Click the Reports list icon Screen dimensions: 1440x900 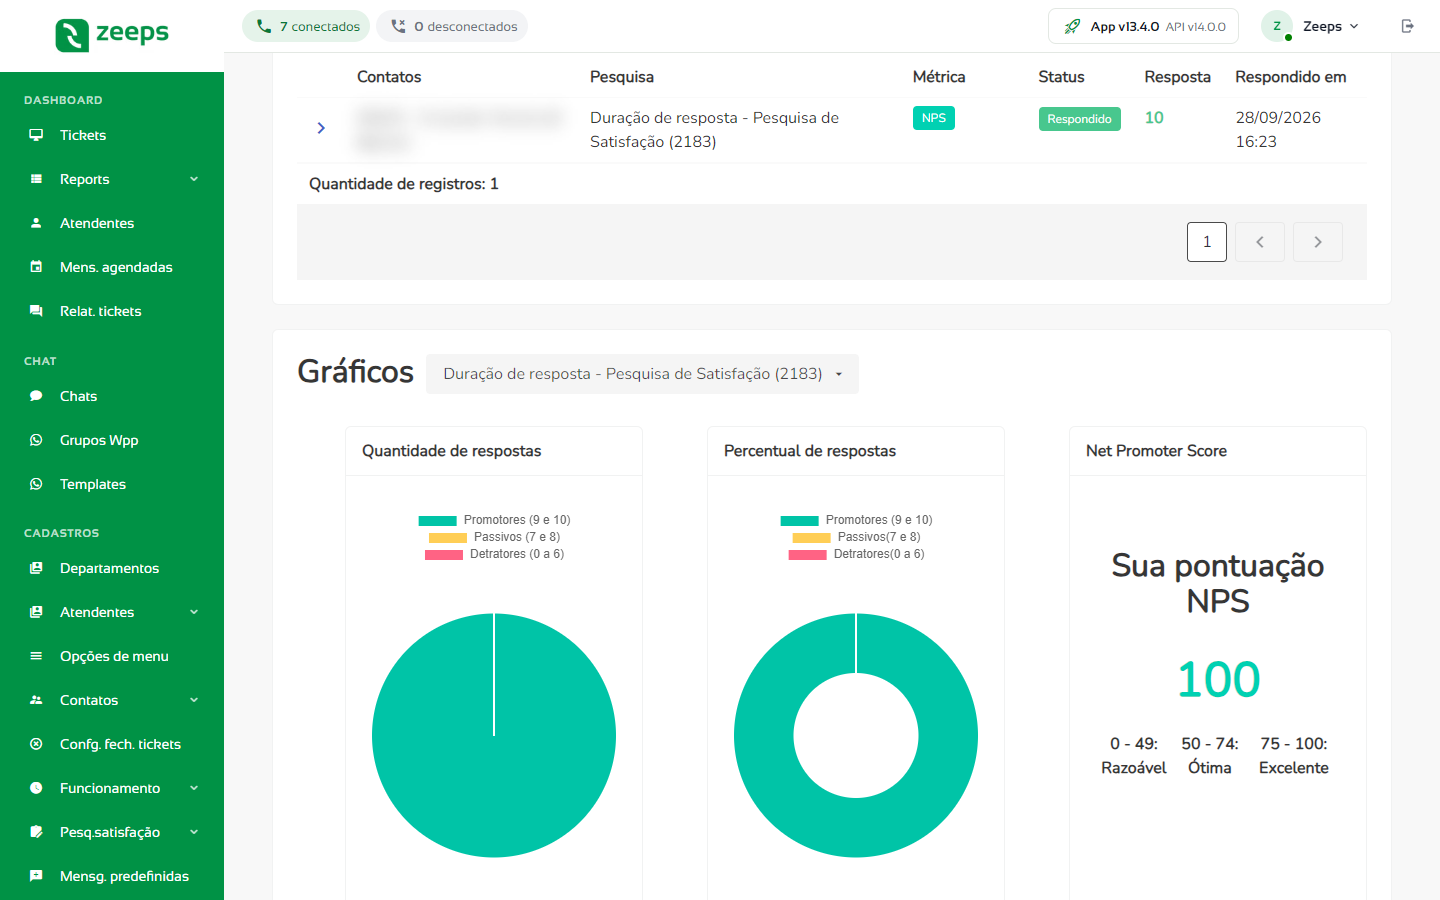click(36, 179)
